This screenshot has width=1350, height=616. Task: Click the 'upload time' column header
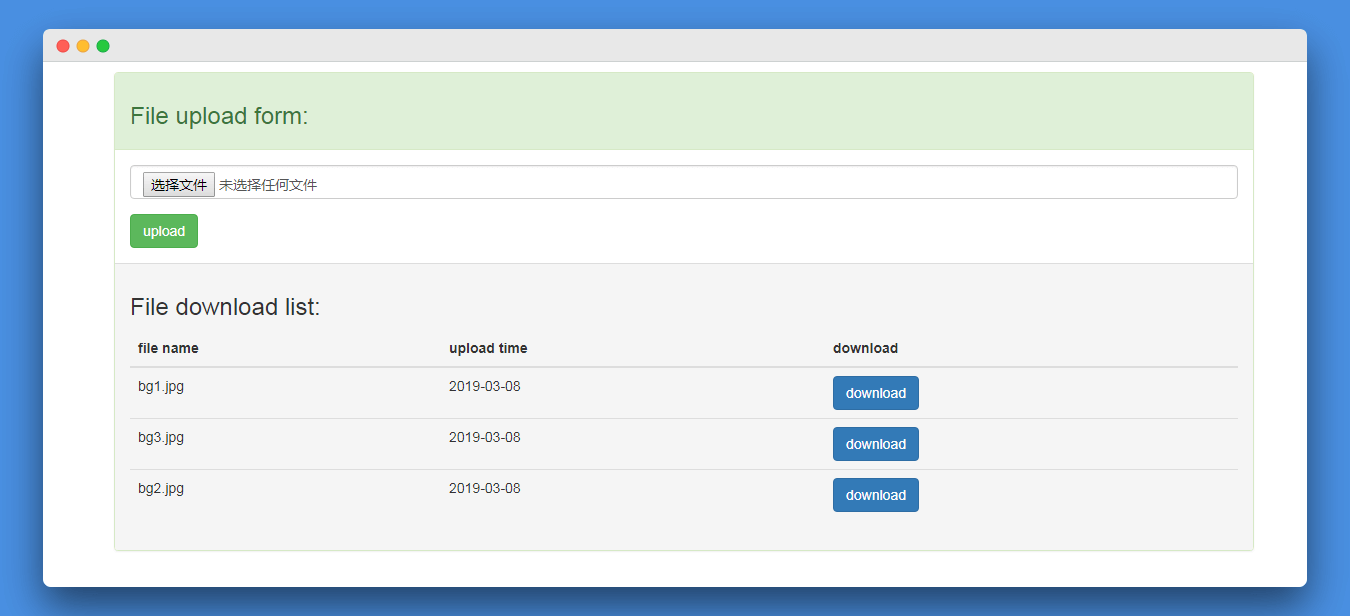[x=488, y=348]
